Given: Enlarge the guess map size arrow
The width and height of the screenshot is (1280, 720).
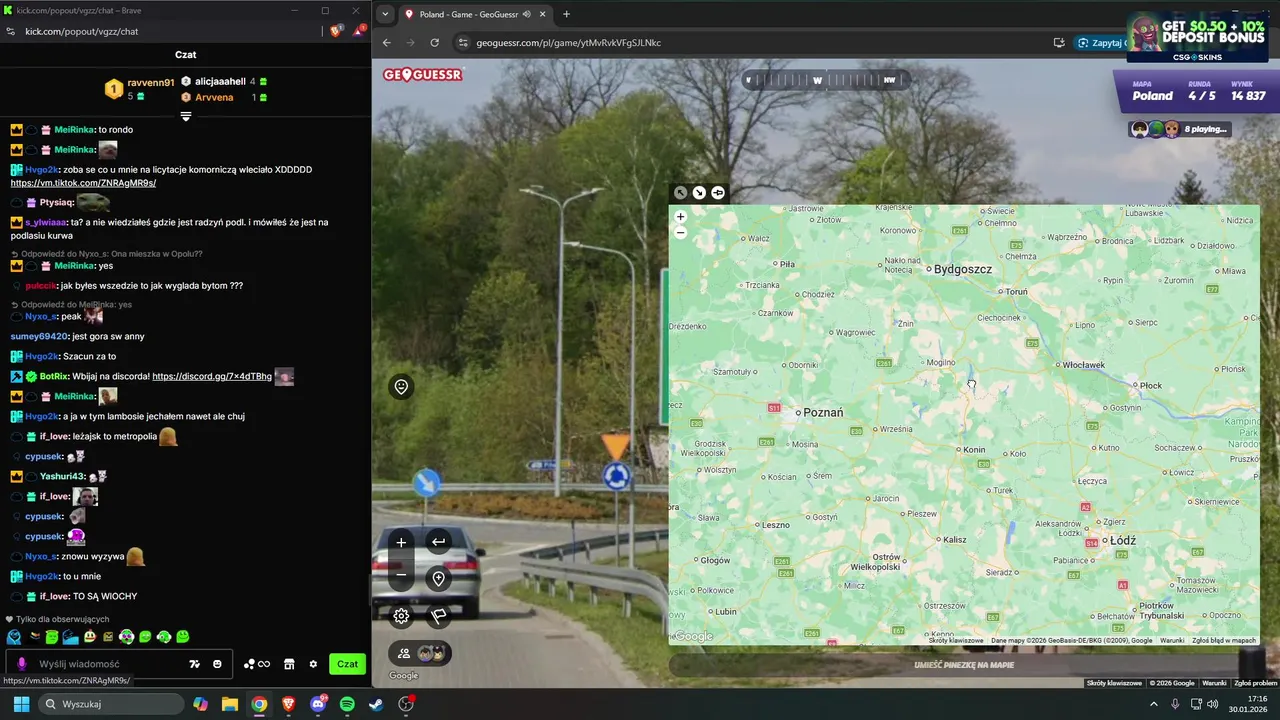Looking at the screenshot, I should click(x=680, y=192).
